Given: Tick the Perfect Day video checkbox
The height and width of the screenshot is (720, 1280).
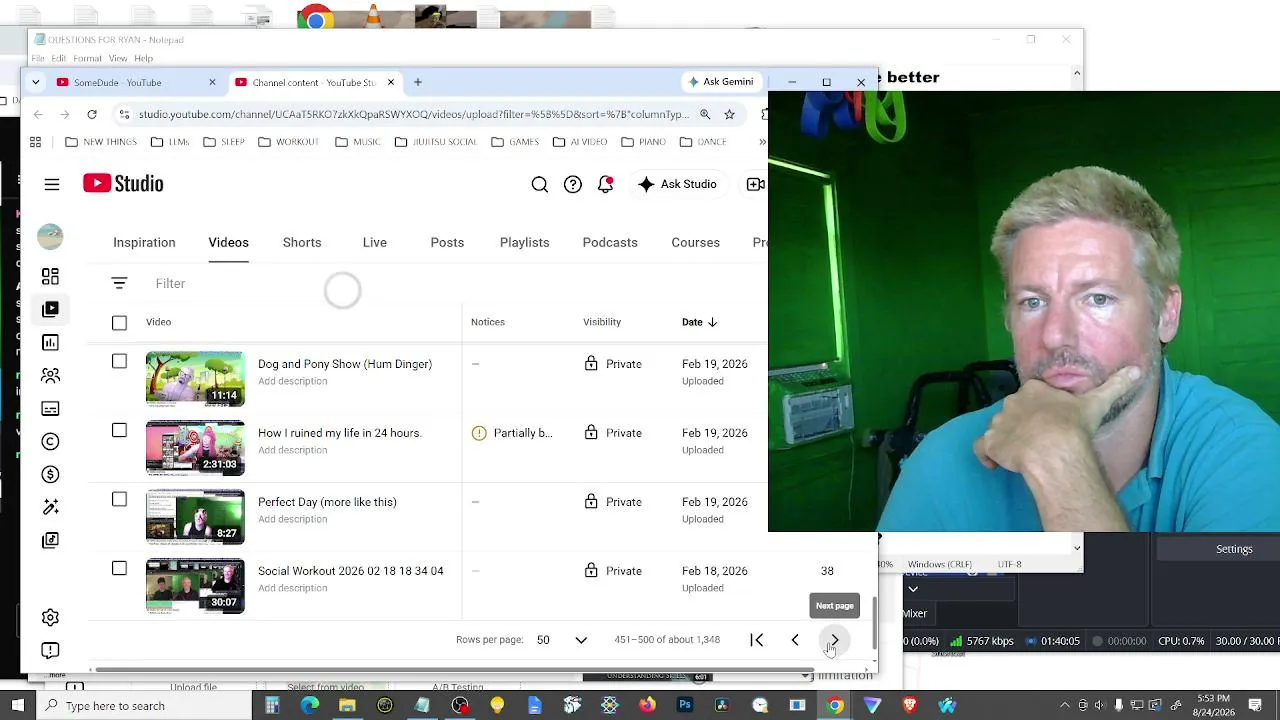Looking at the screenshot, I should click(119, 499).
